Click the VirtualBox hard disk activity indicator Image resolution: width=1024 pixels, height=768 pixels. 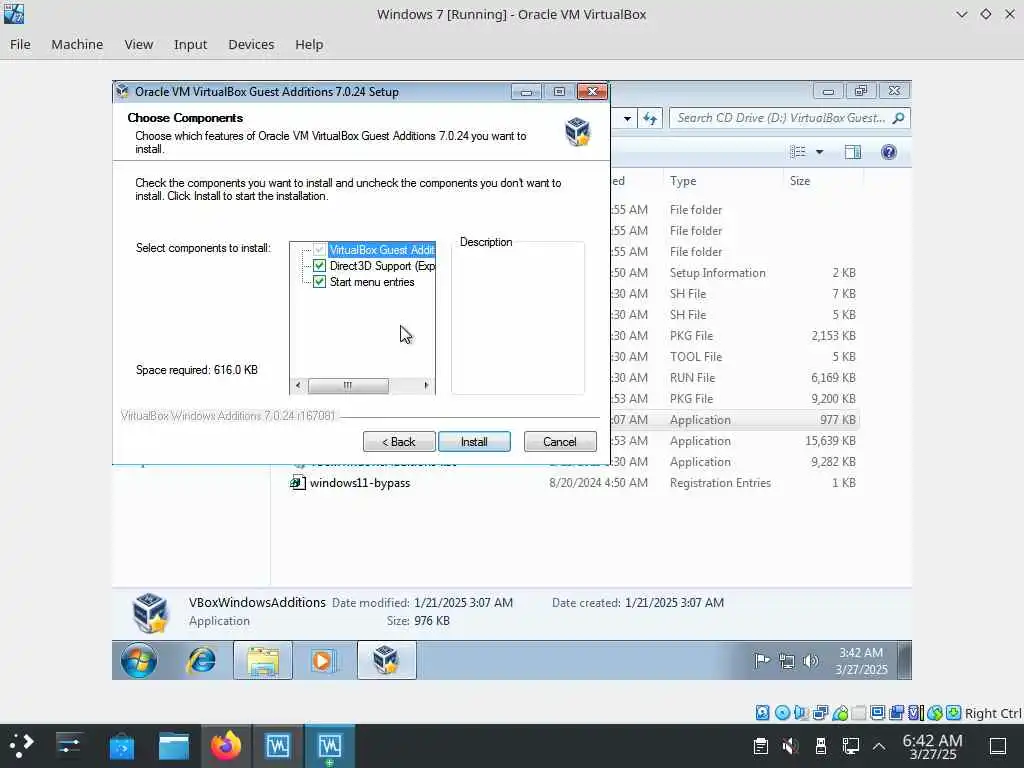click(762, 712)
